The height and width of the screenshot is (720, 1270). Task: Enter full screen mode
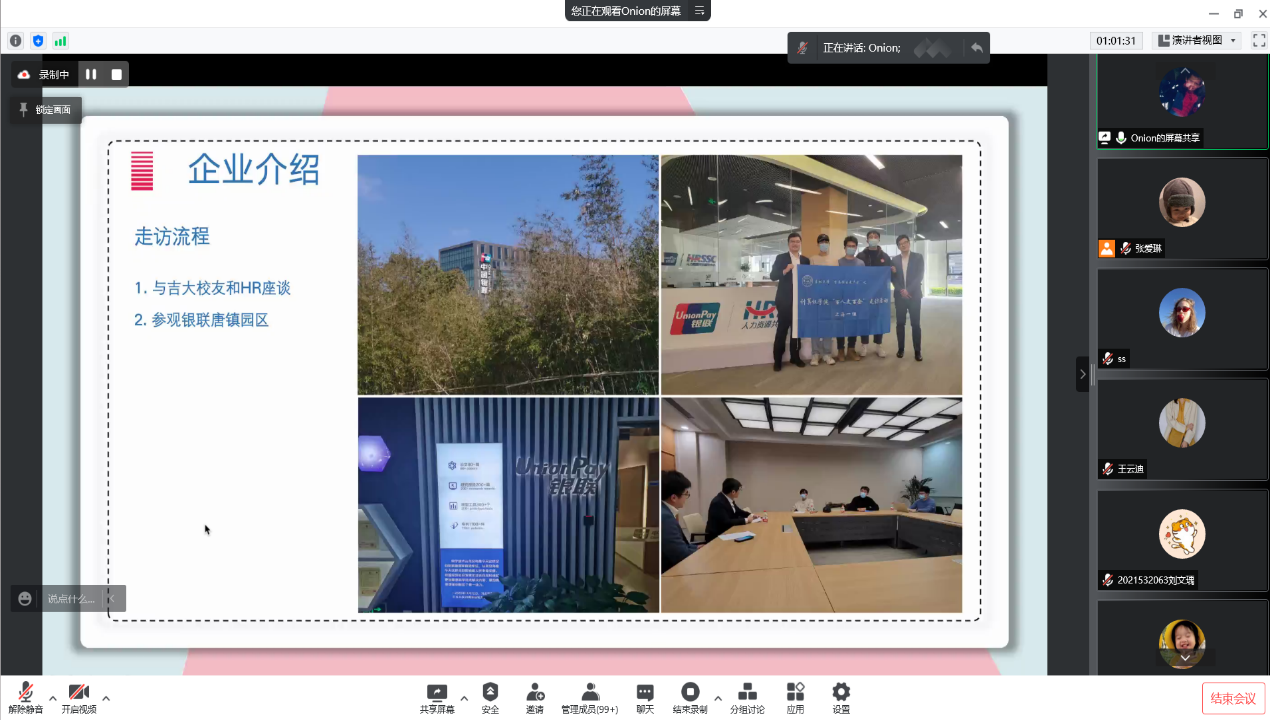pos(1259,41)
